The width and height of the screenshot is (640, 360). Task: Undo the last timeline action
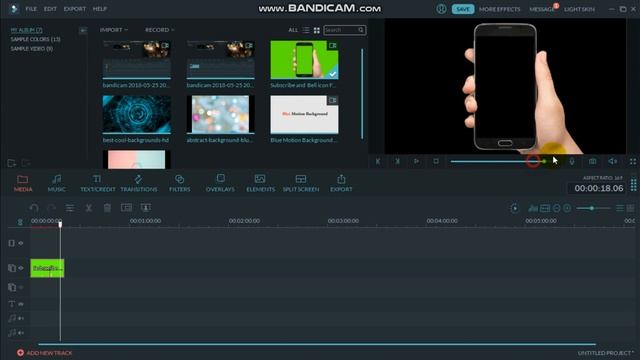(x=34, y=208)
